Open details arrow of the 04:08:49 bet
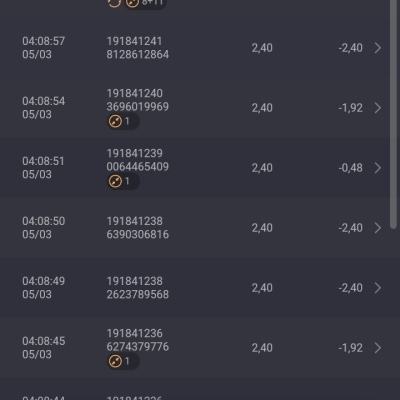The image size is (400, 400). click(x=378, y=288)
